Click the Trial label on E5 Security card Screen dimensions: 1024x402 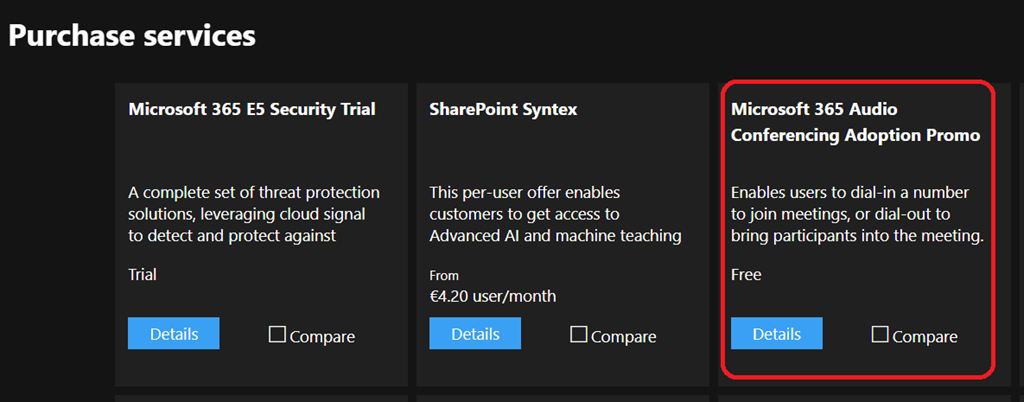tap(144, 274)
